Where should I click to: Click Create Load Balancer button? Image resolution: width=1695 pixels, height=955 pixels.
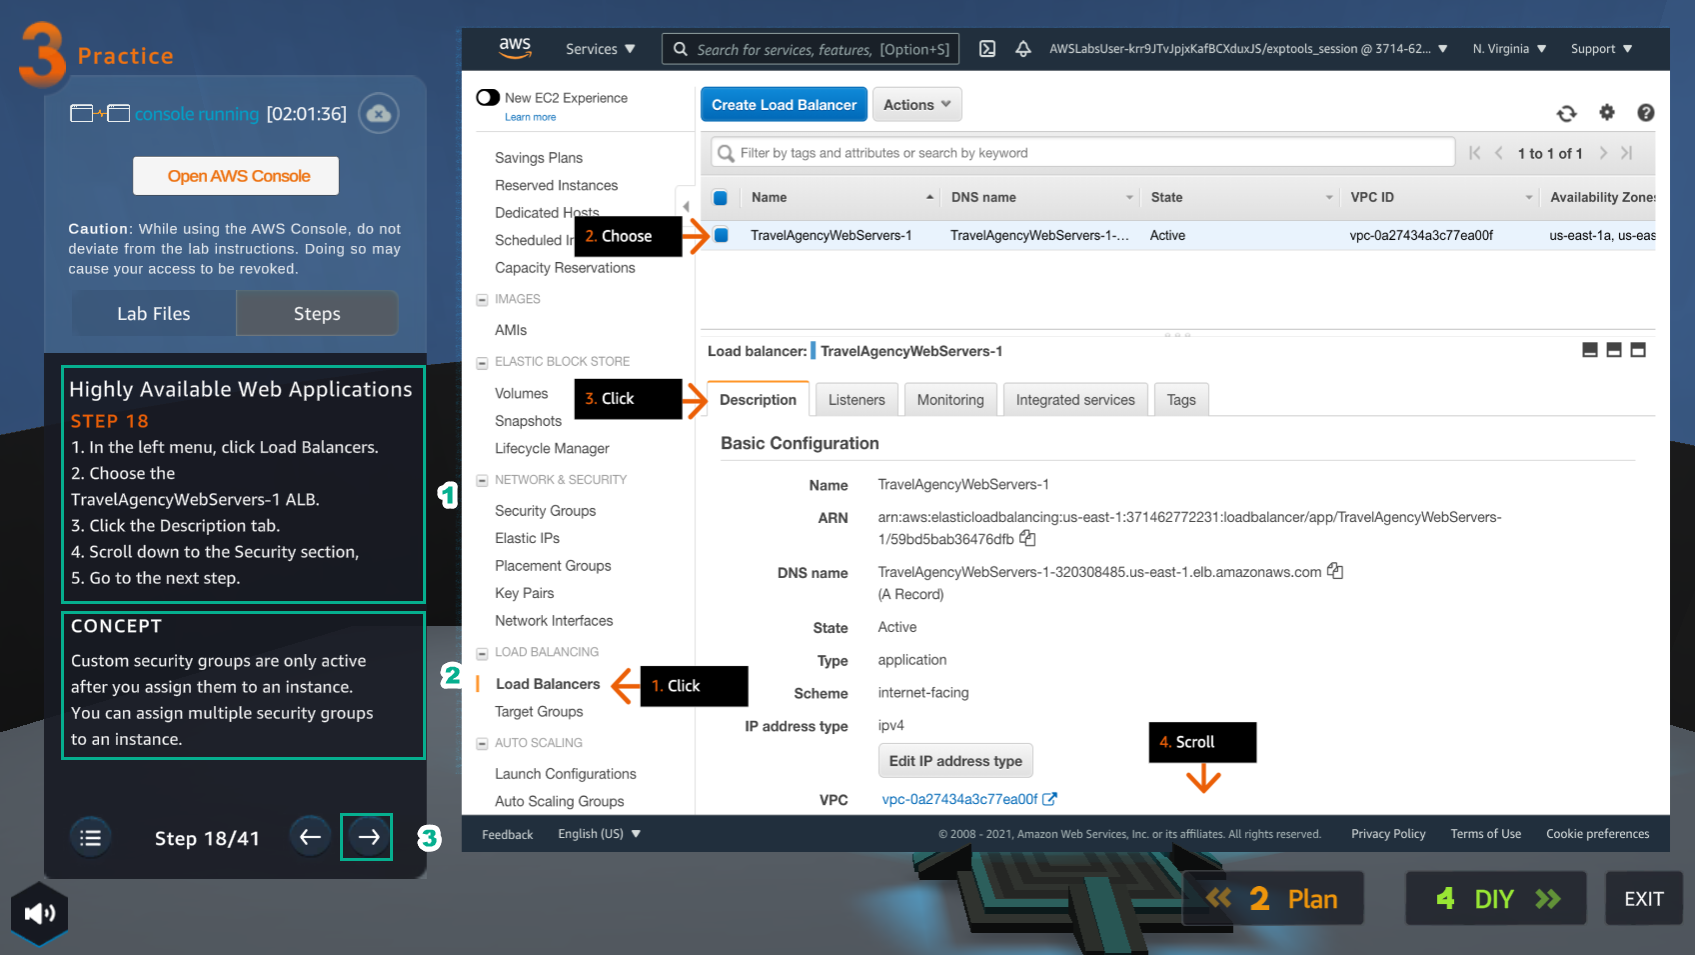click(x=784, y=105)
